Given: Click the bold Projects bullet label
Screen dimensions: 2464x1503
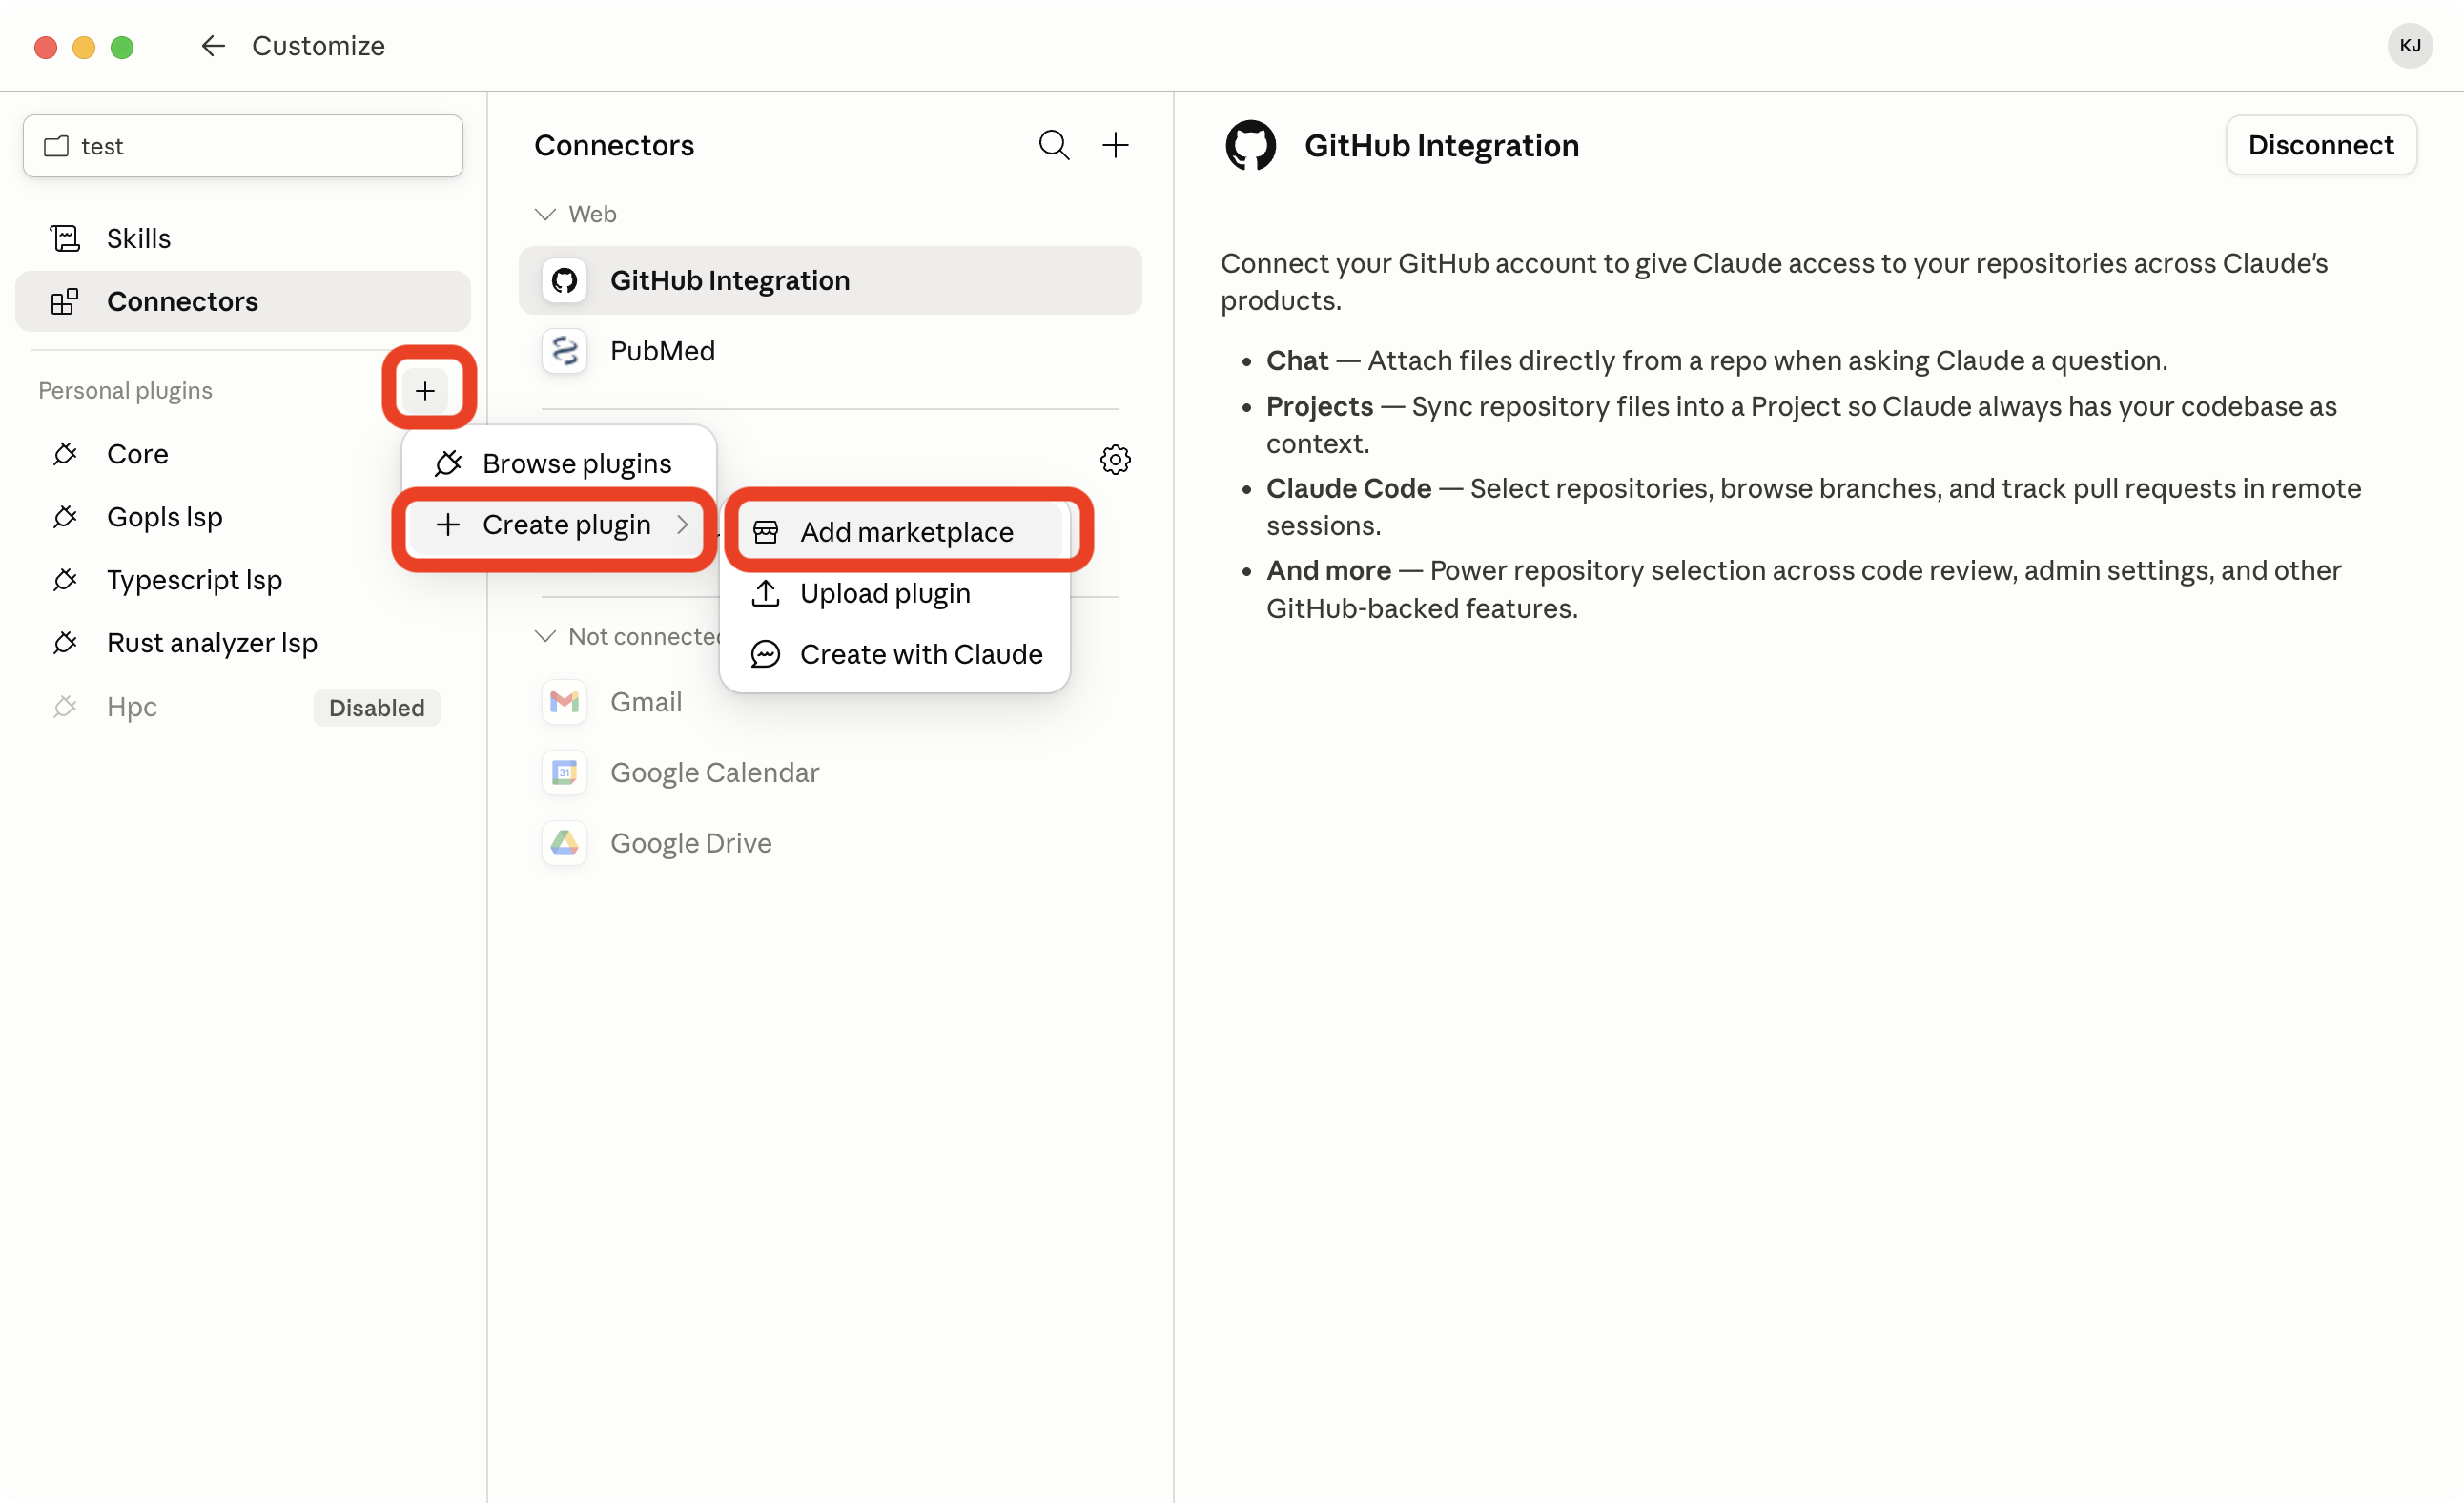Looking at the screenshot, I should (1319, 406).
